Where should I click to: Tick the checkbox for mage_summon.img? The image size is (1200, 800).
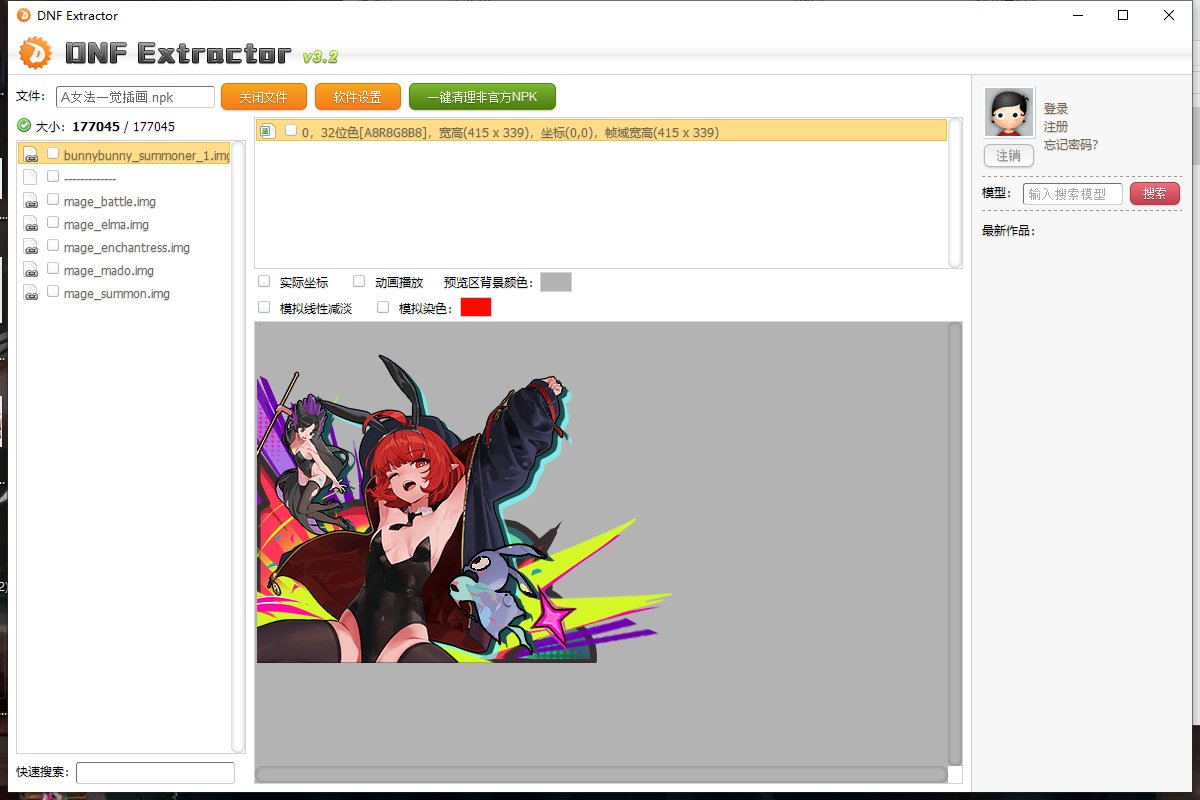click(x=53, y=292)
